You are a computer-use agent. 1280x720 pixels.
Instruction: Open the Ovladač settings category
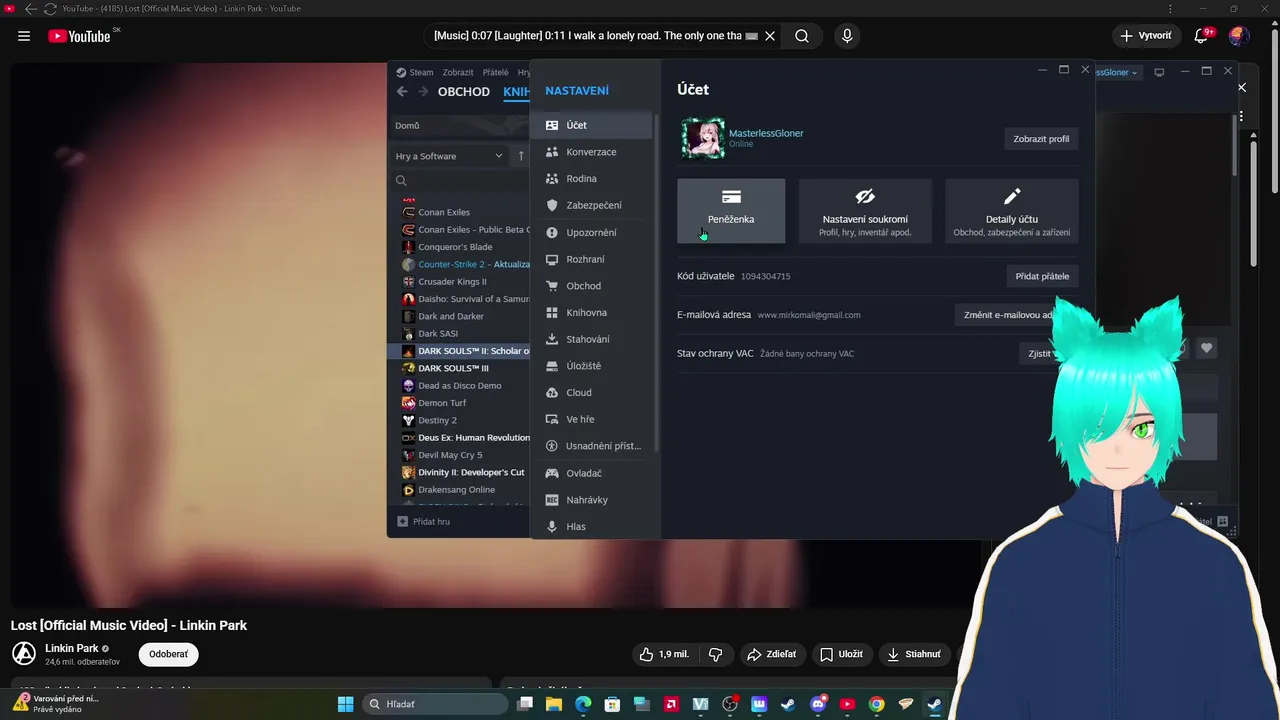point(593,473)
